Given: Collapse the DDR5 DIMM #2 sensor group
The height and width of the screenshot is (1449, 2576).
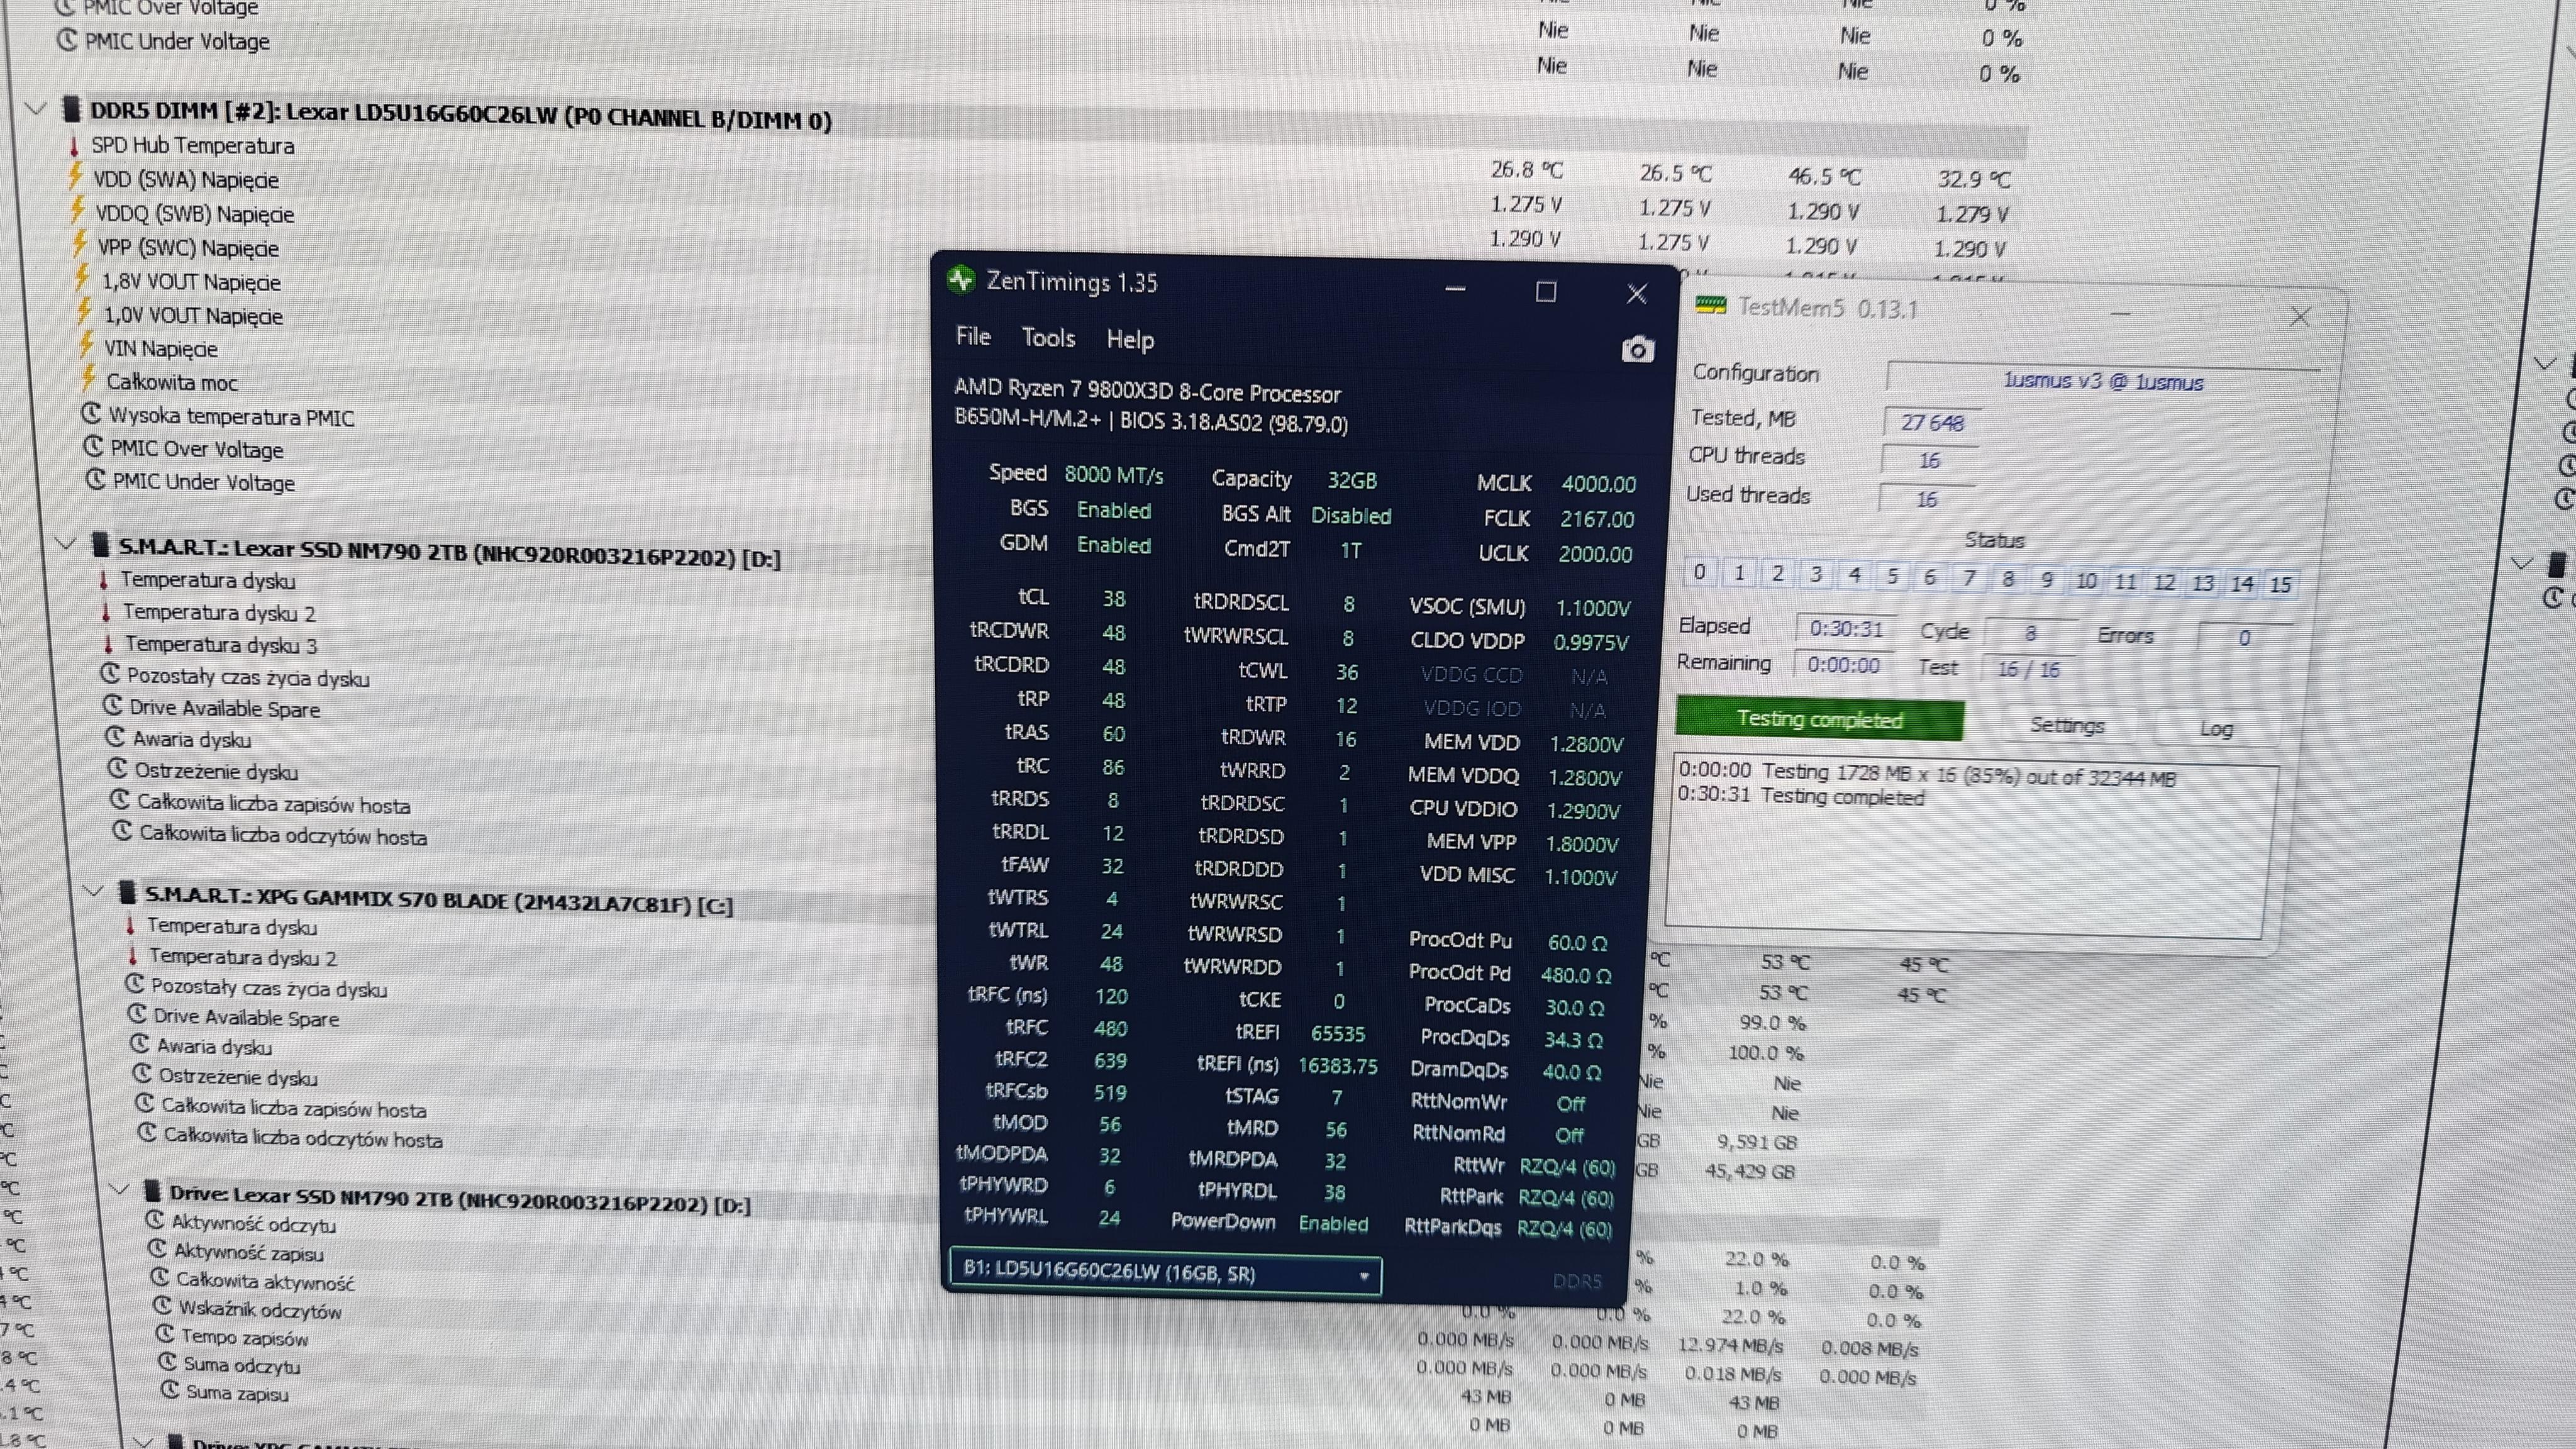Looking at the screenshot, I should pos(35,108).
